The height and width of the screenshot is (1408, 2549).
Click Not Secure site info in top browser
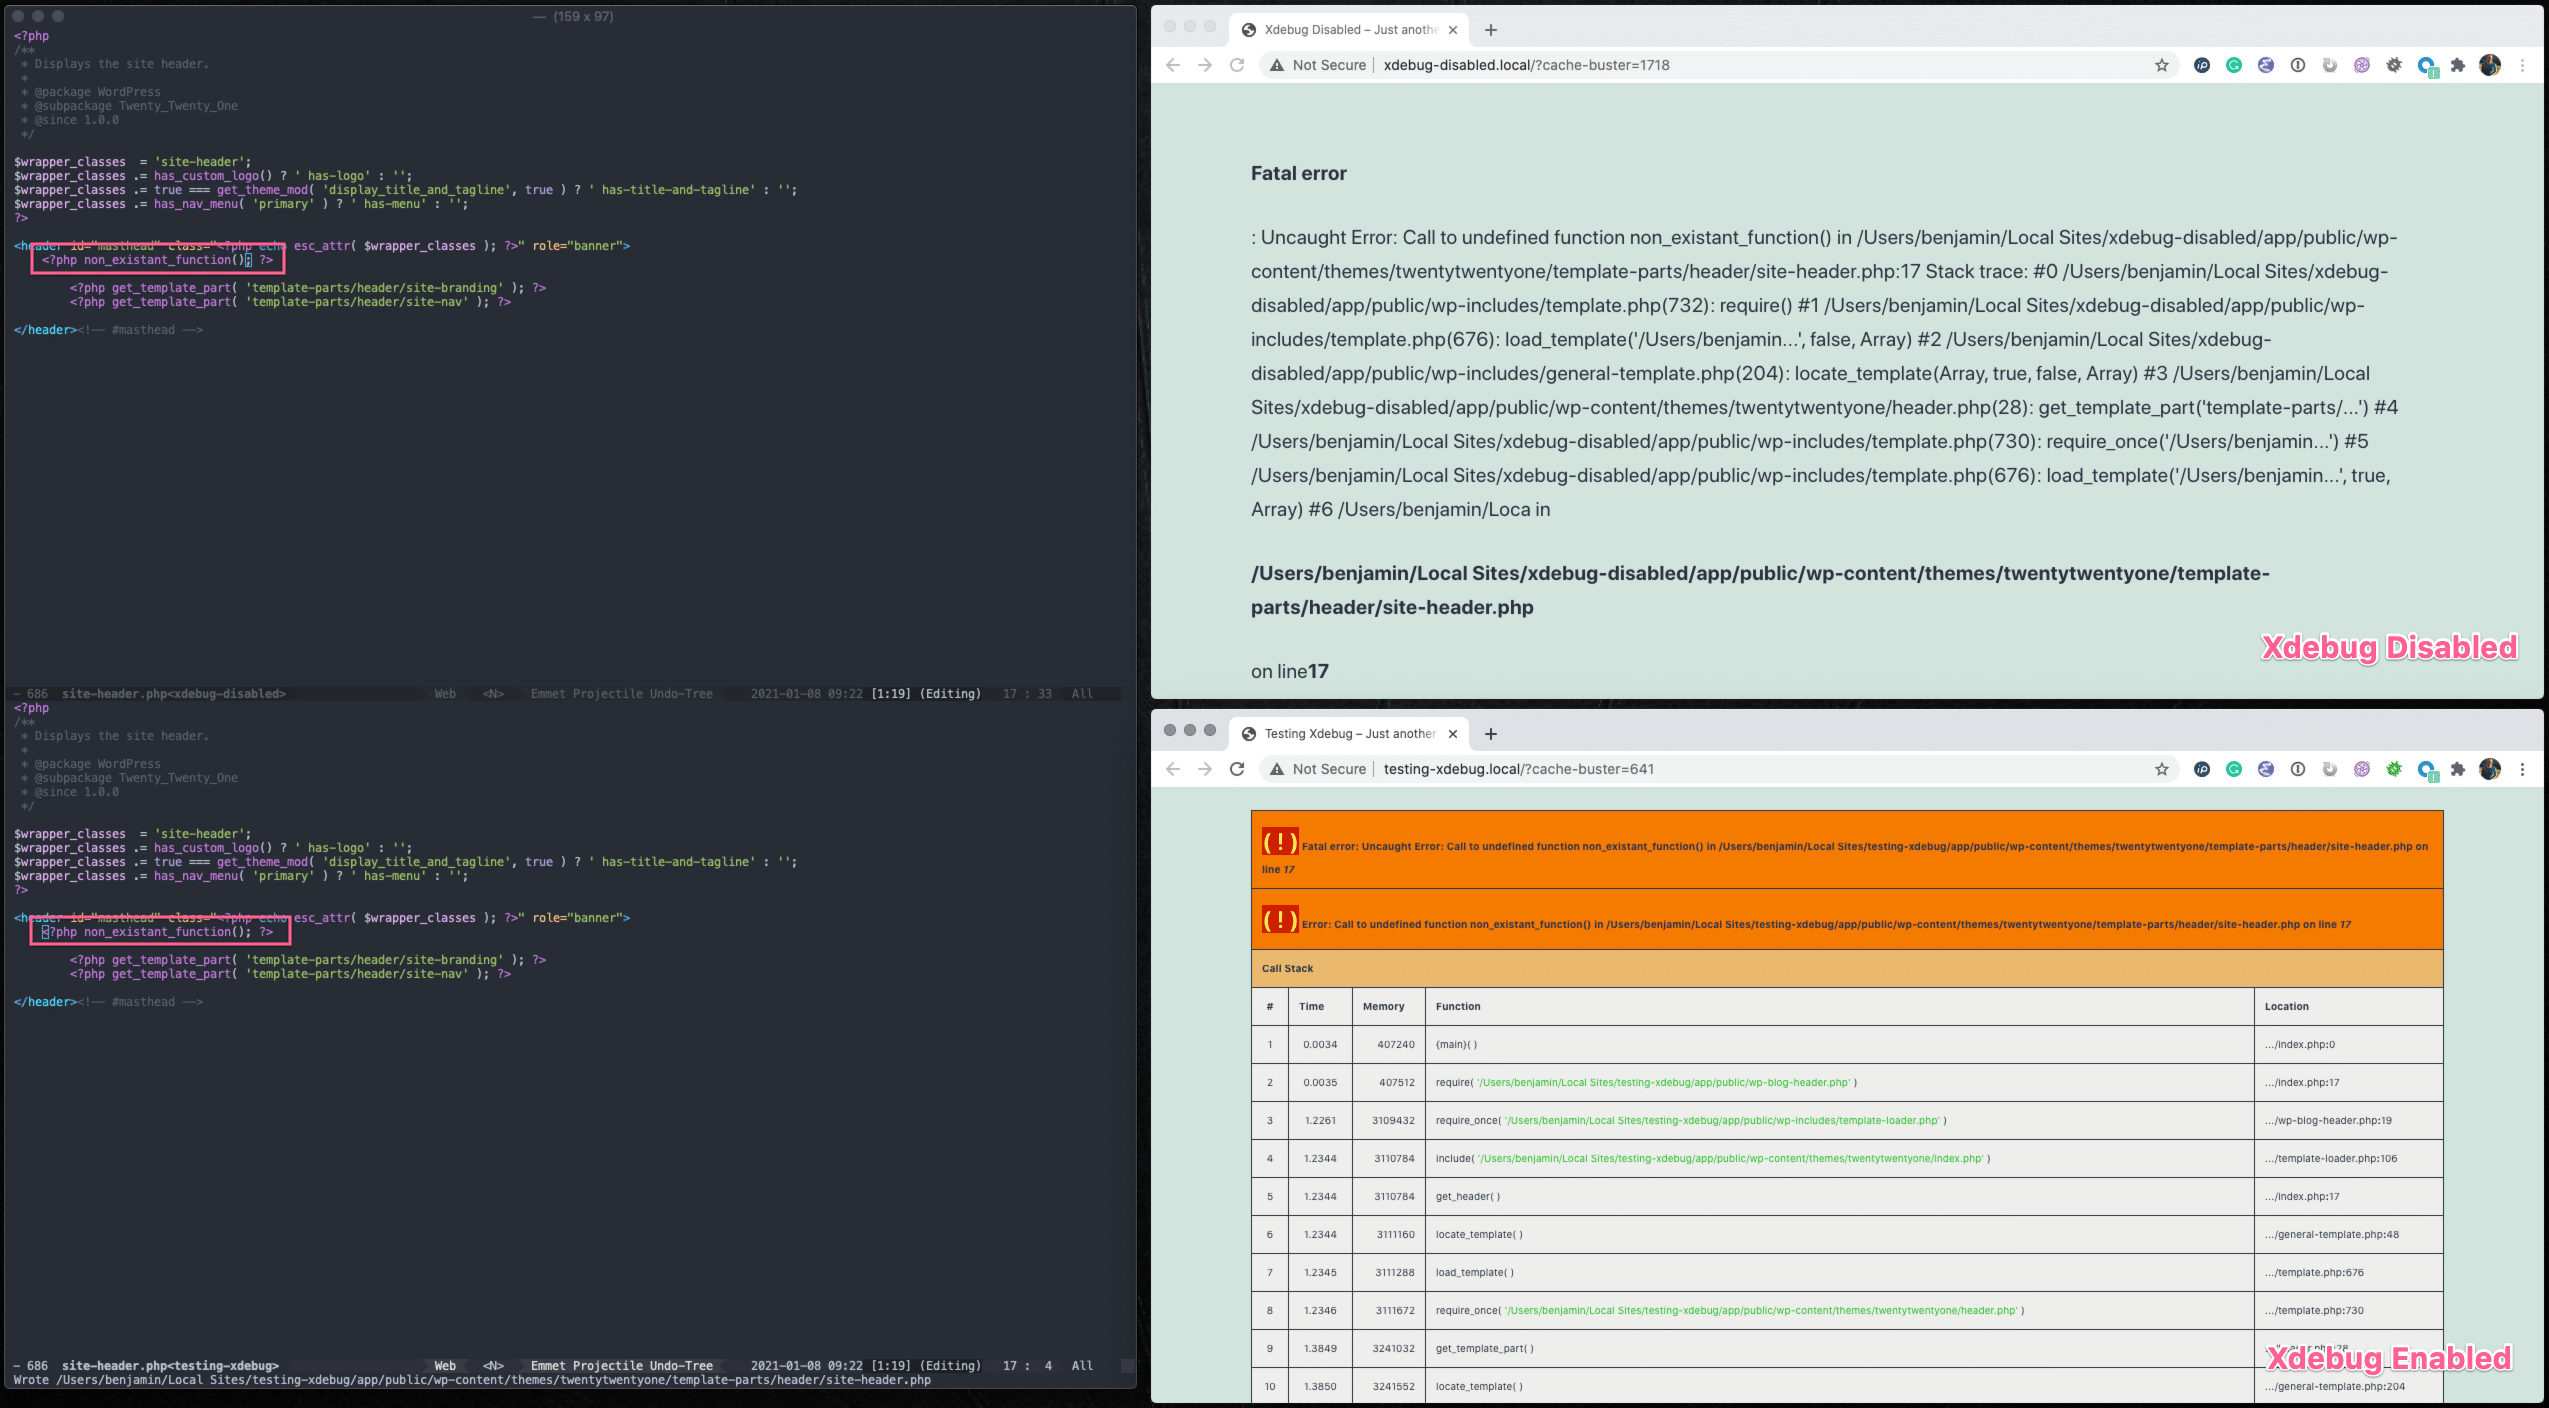coord(1318,65)
